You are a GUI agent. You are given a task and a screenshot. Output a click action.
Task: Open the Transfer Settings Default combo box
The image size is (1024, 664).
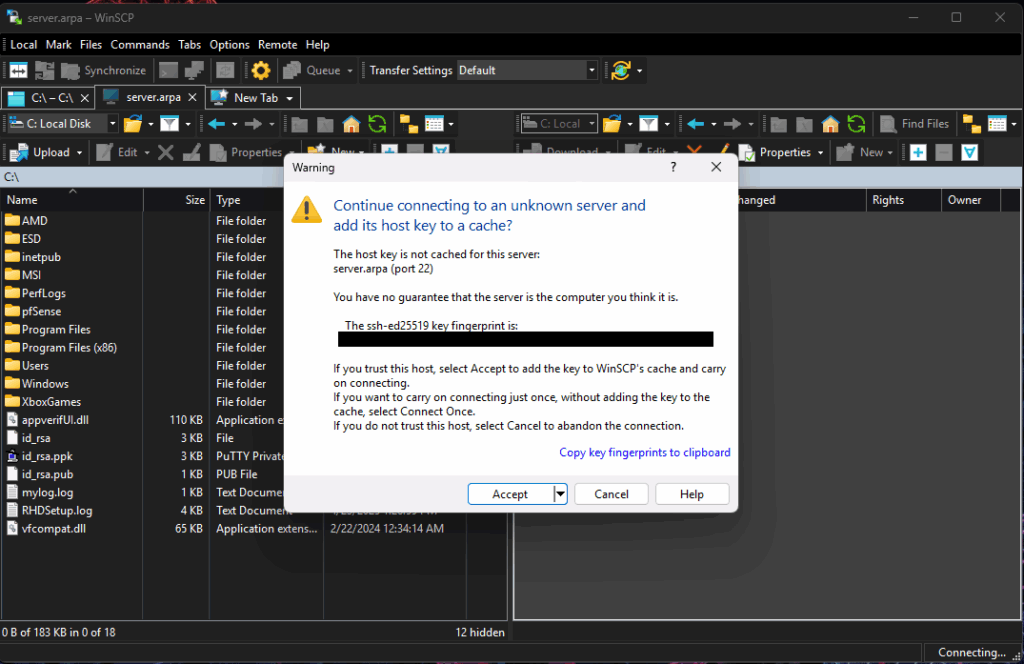pyautogui.click(x=526, y=70)
